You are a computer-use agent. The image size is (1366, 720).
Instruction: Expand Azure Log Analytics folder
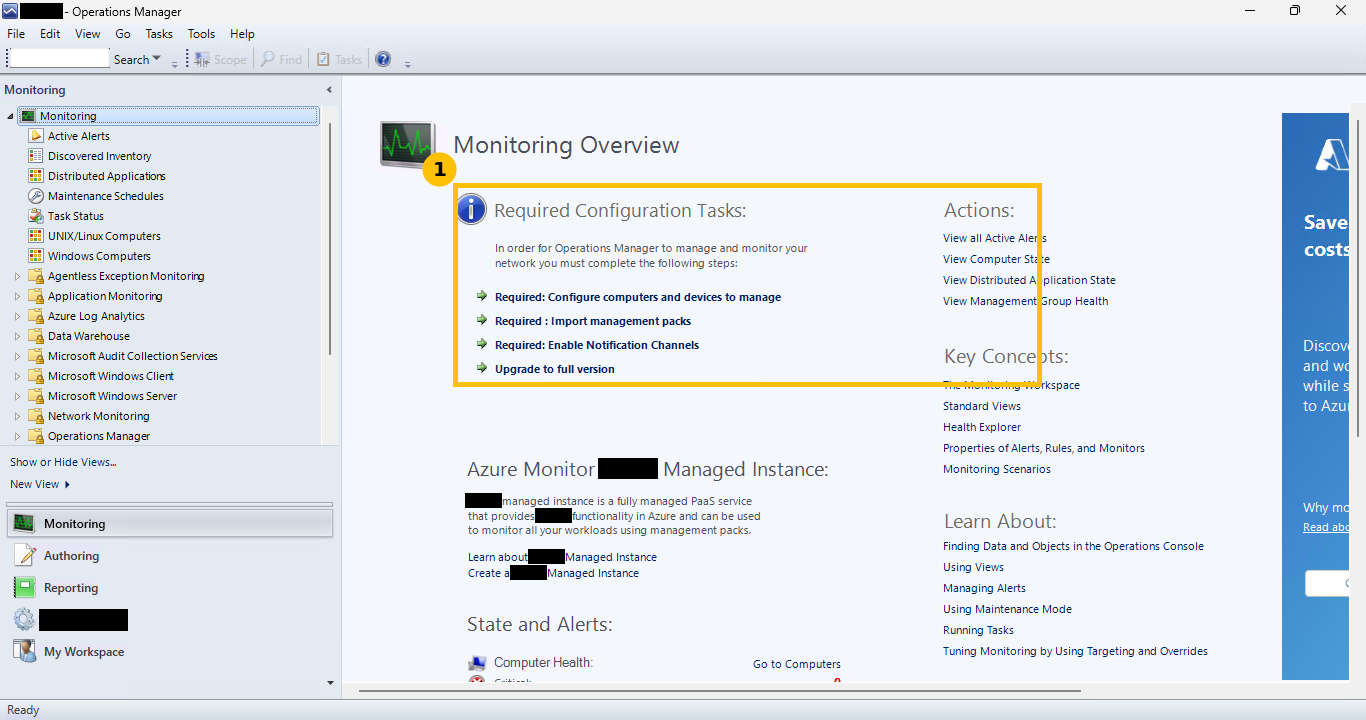17,316
